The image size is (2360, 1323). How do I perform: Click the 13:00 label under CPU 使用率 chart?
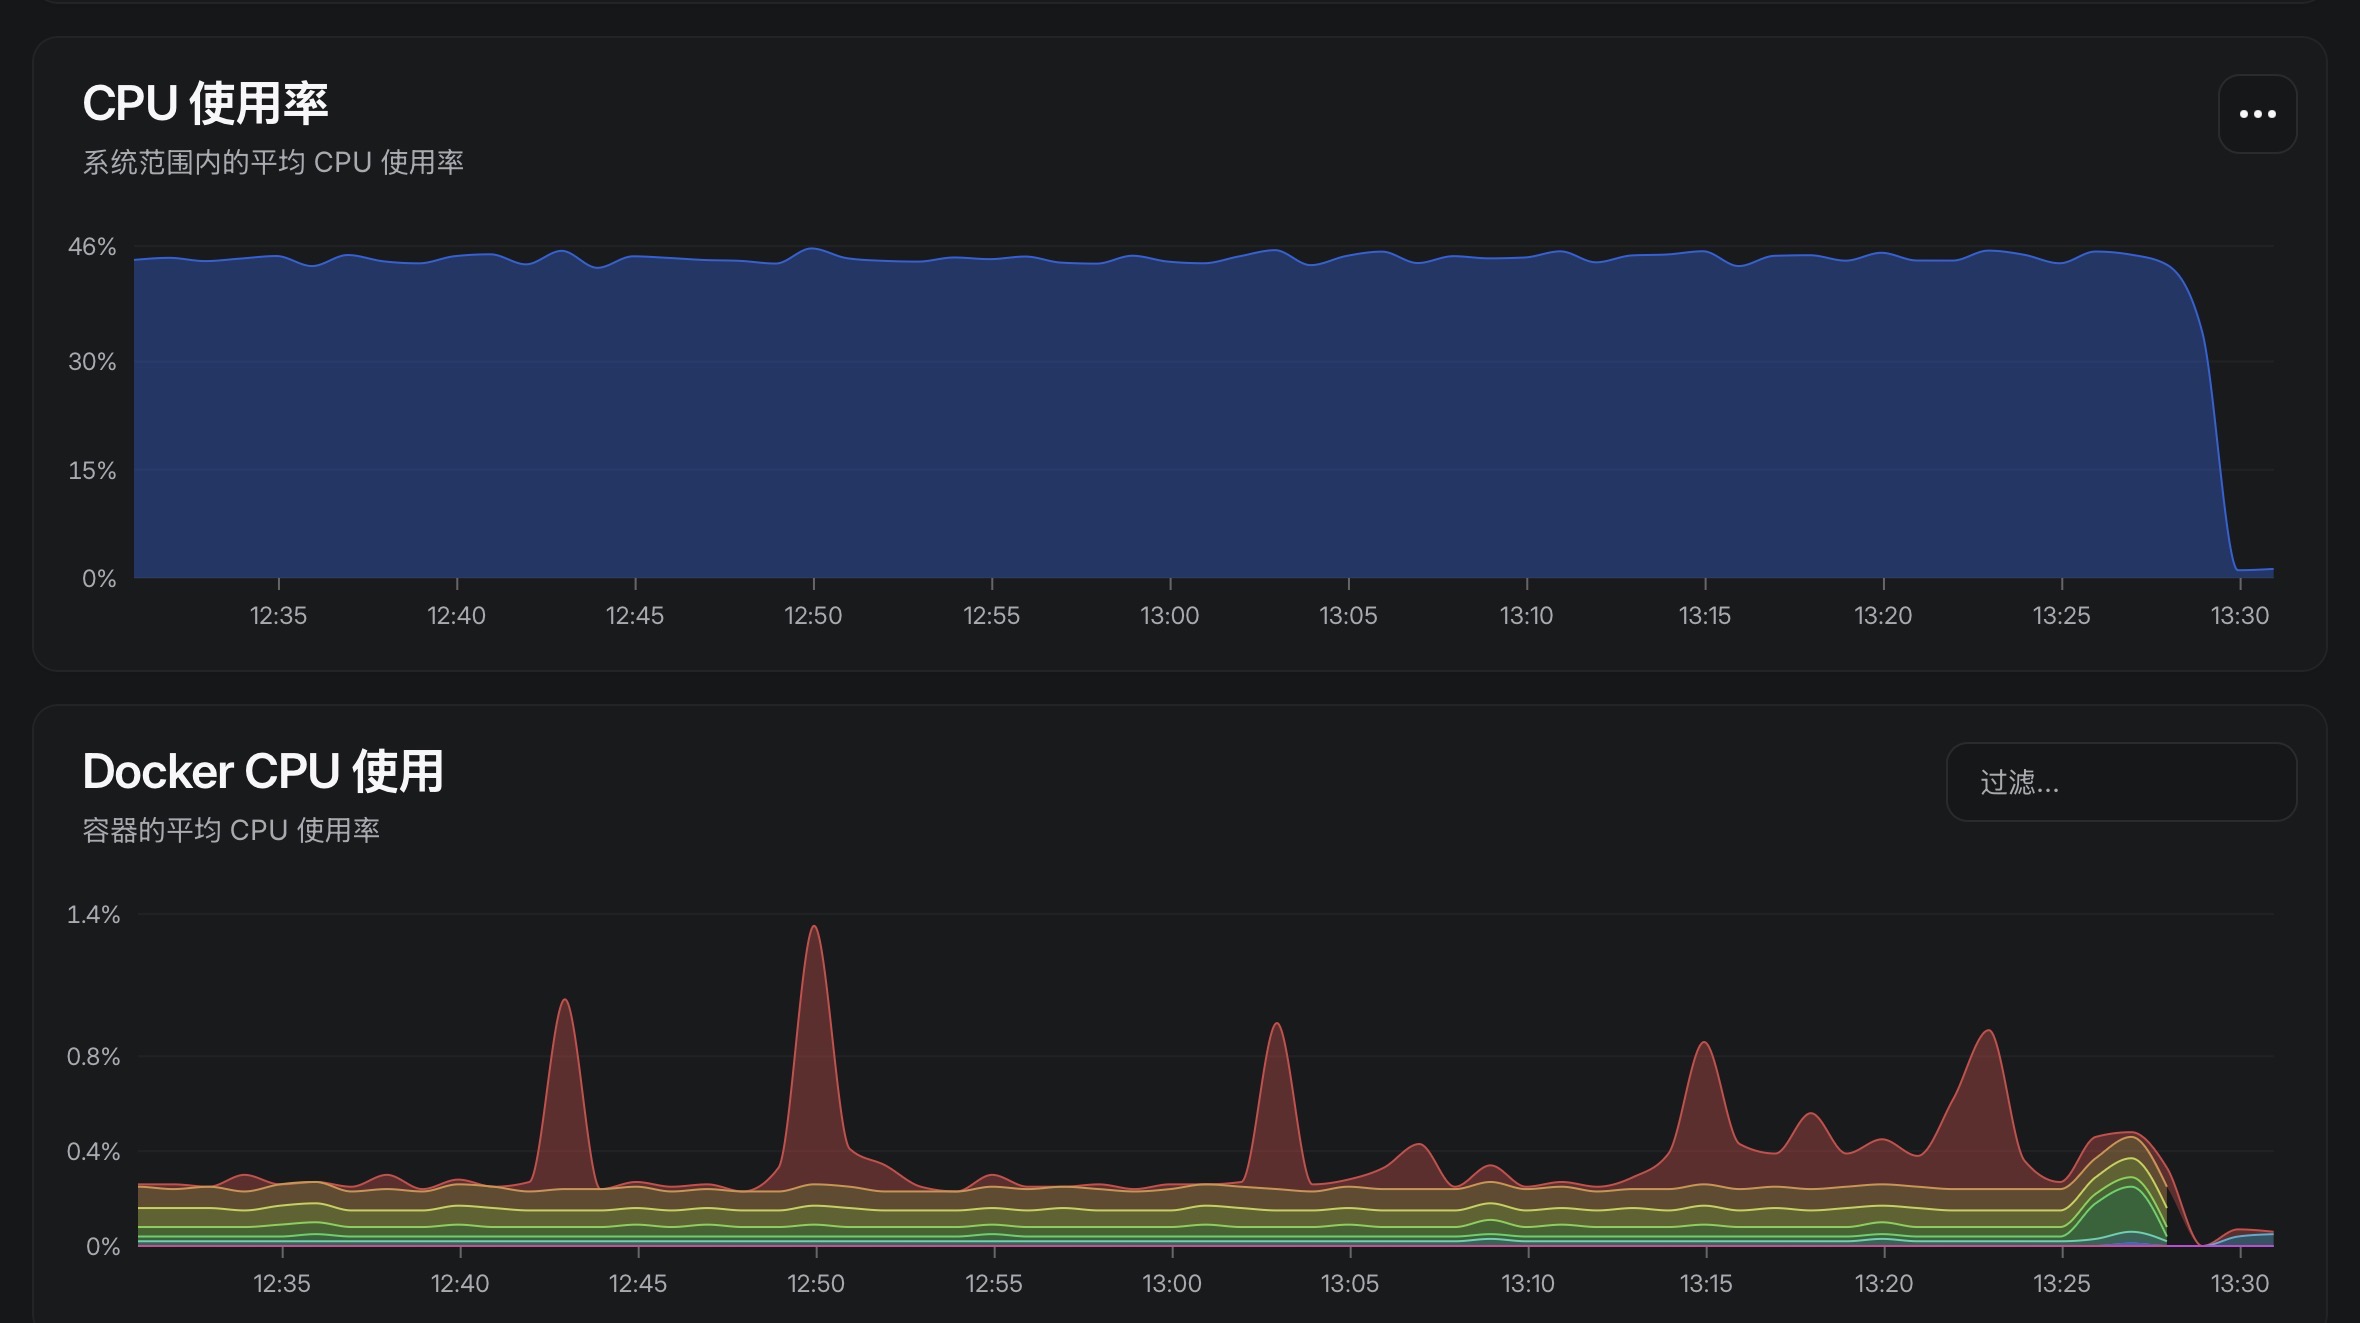(x=1169, y=615)
